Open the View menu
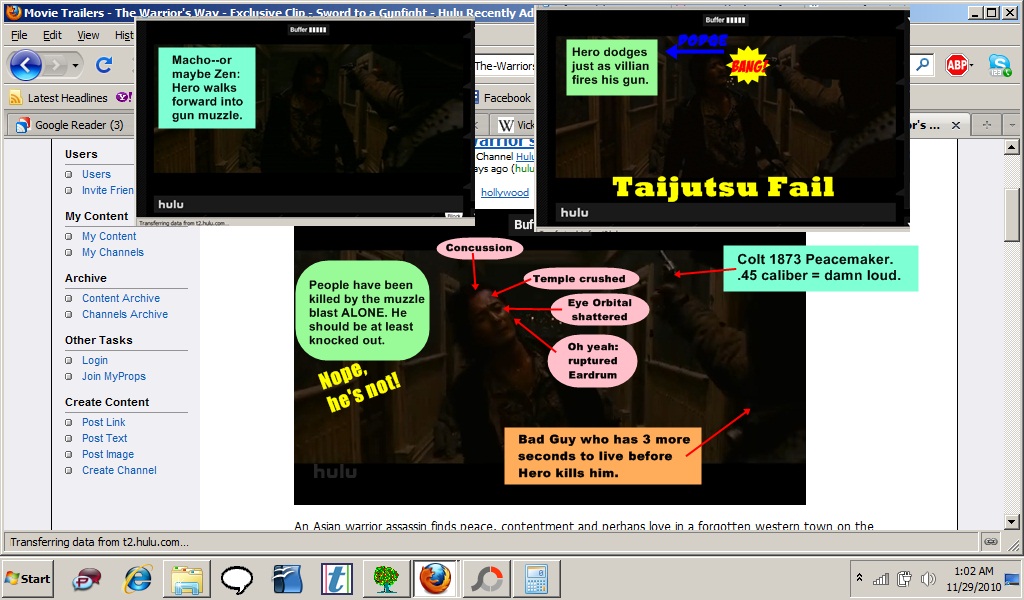The image size is (1024, 600). [88, 35]
